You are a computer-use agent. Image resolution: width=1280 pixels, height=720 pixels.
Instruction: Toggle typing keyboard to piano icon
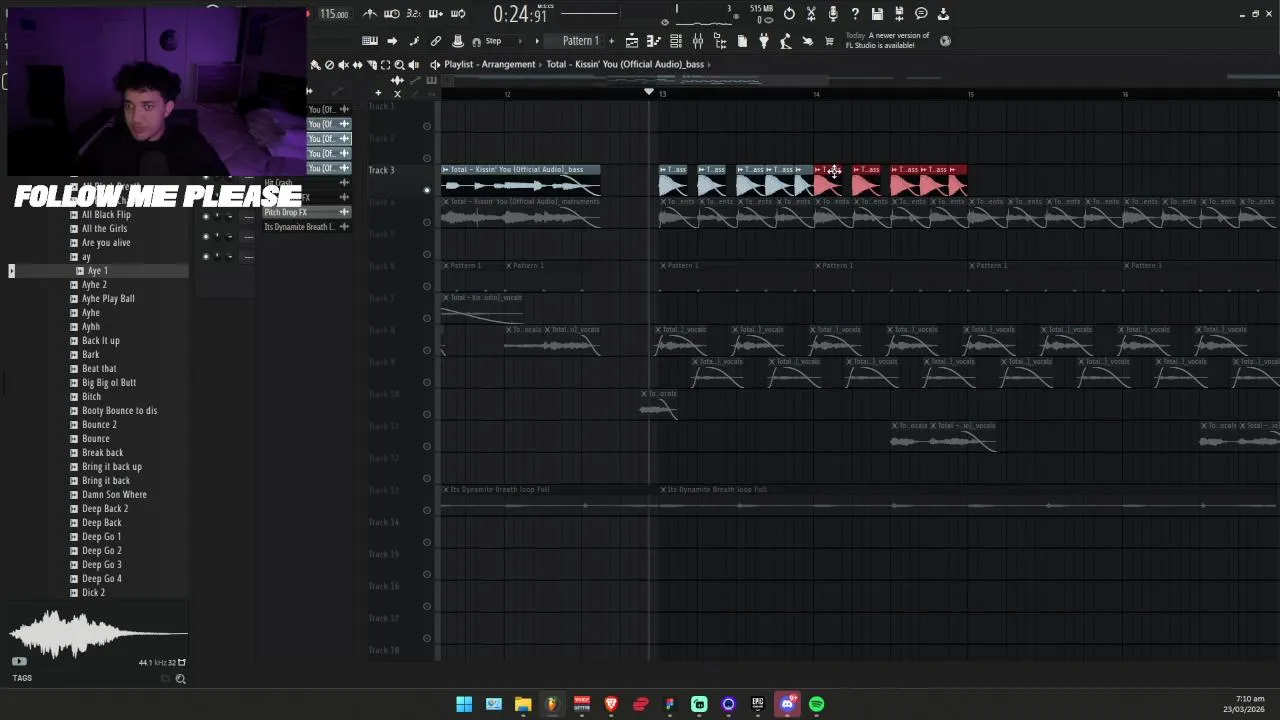pos(370,41)
